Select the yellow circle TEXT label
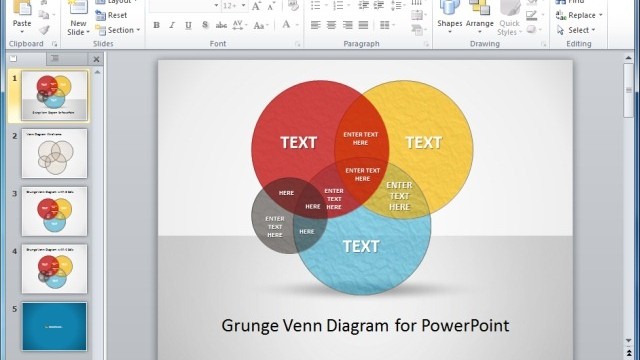 tap(424, 142)
